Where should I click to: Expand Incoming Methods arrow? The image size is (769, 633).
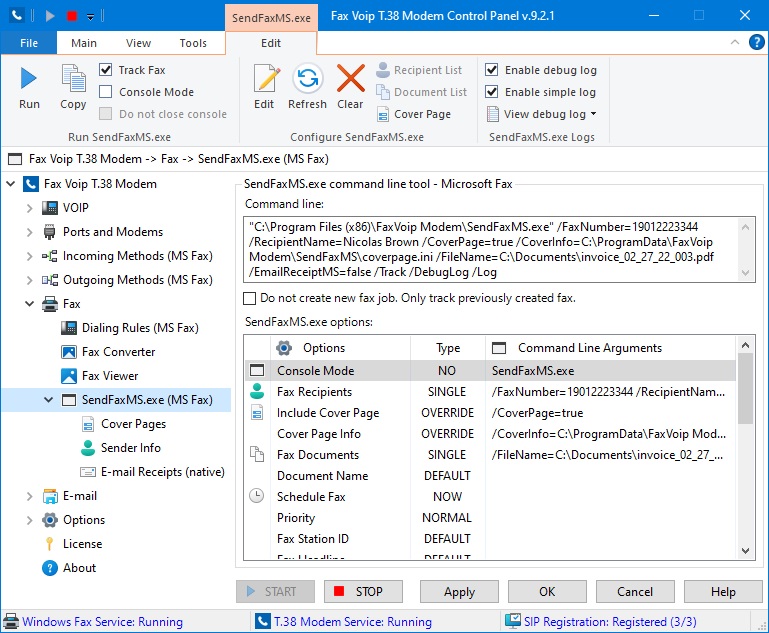tap(29, 256)
